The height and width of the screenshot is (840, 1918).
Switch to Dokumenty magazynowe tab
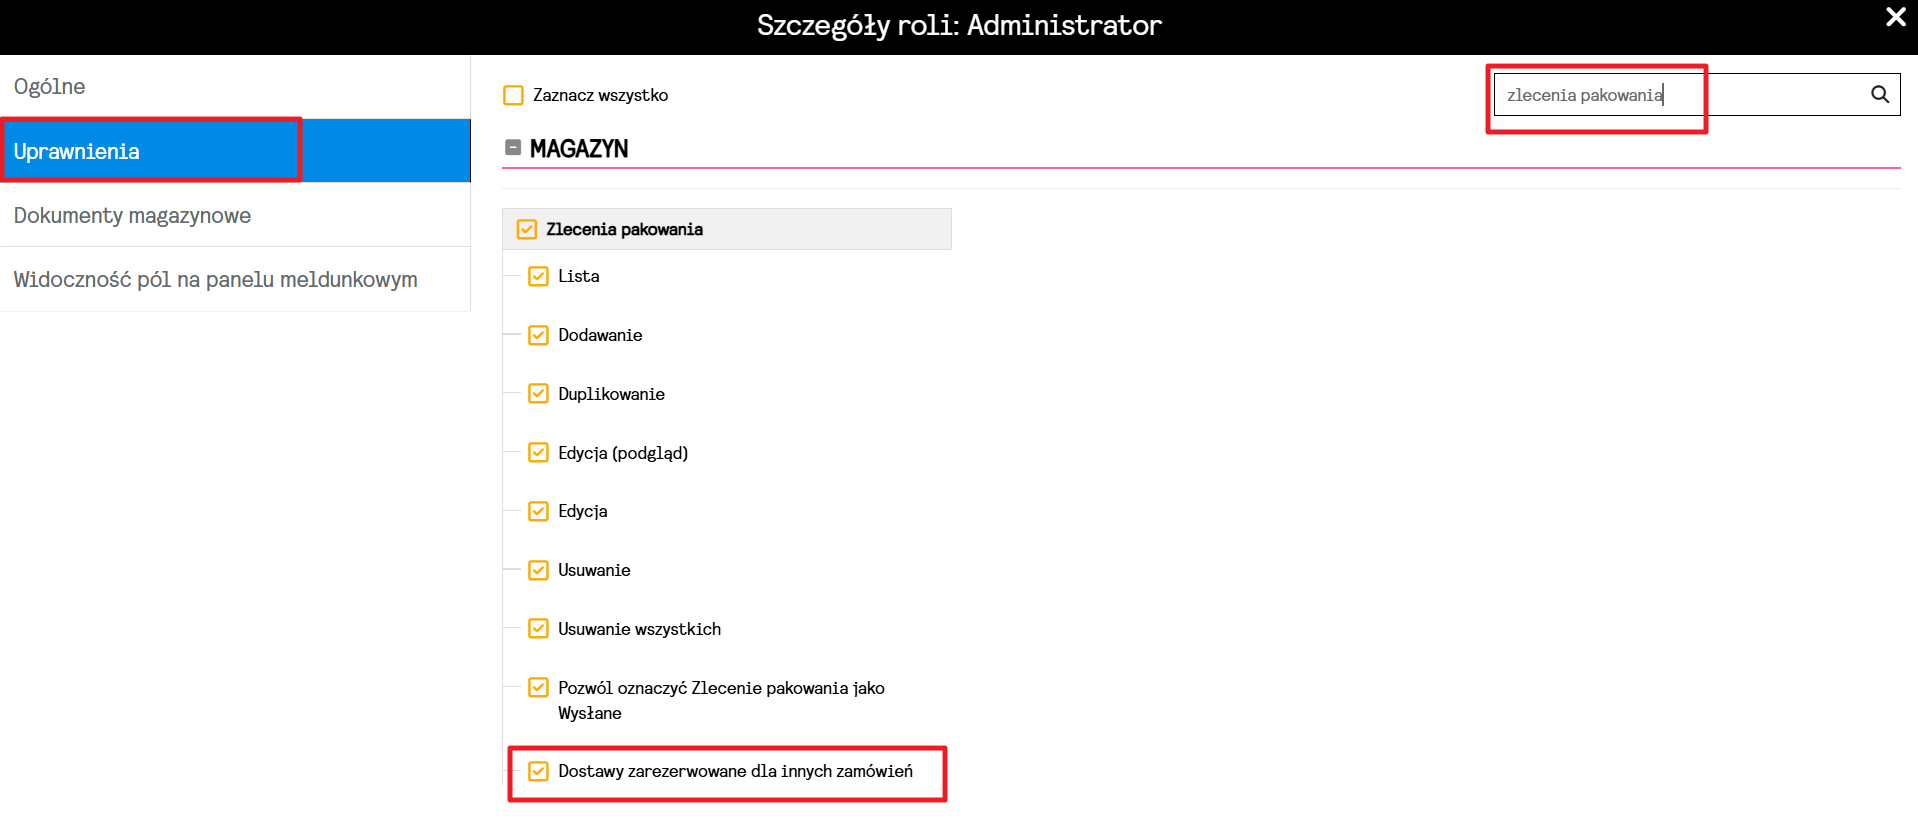(235, 215)
